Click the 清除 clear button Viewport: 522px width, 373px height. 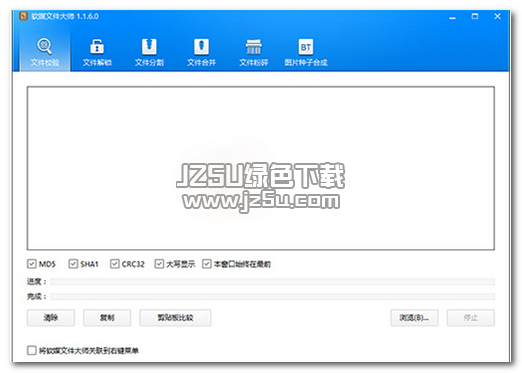click(51, 318)
